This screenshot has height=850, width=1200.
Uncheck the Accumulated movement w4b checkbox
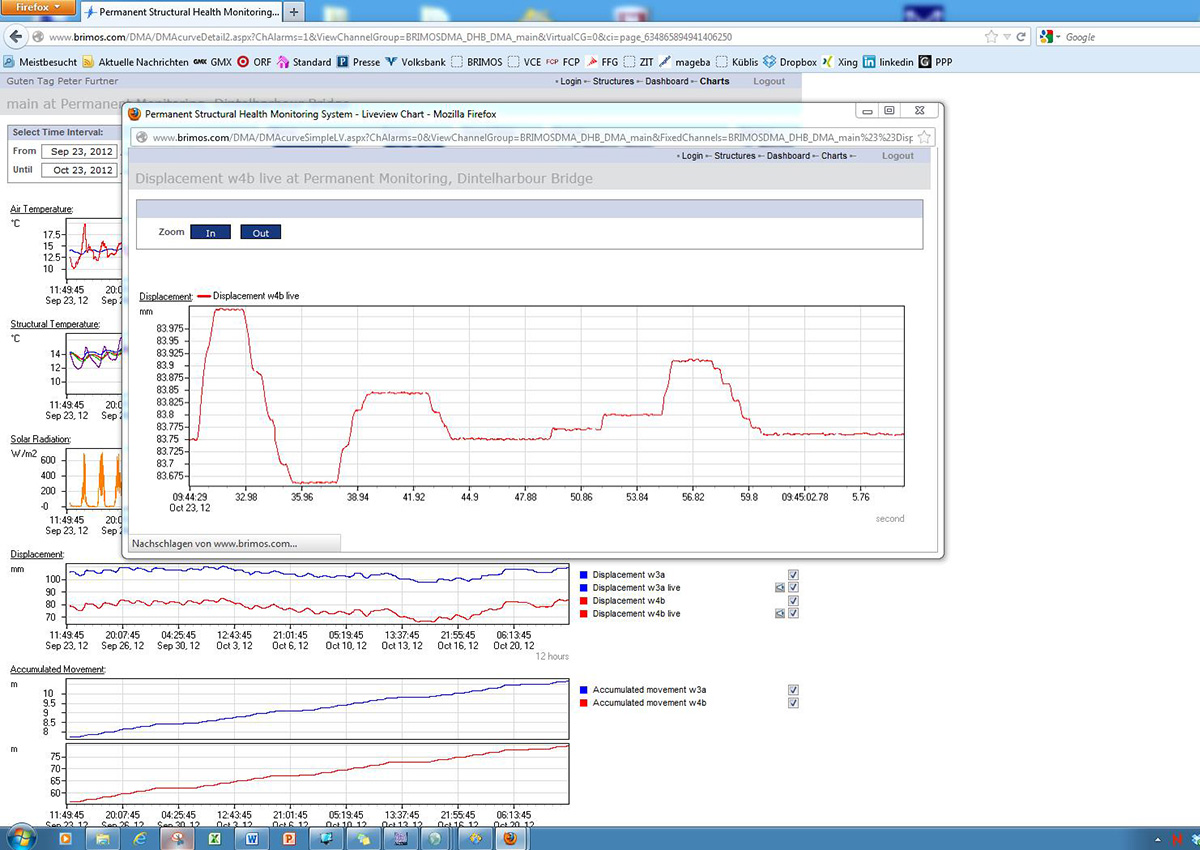click(793, 703)
